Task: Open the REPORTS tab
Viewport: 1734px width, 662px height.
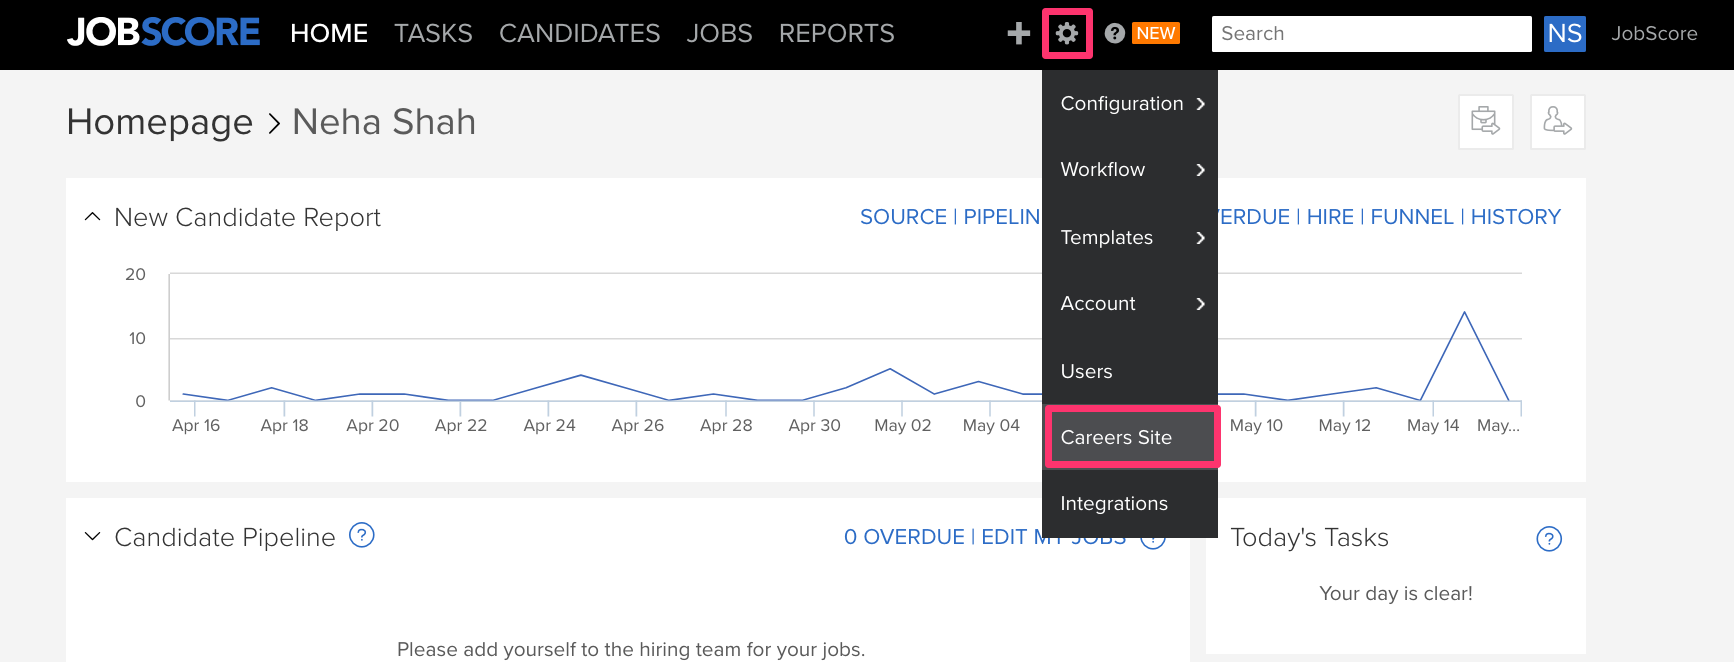Action: click(x=837, y=34)
